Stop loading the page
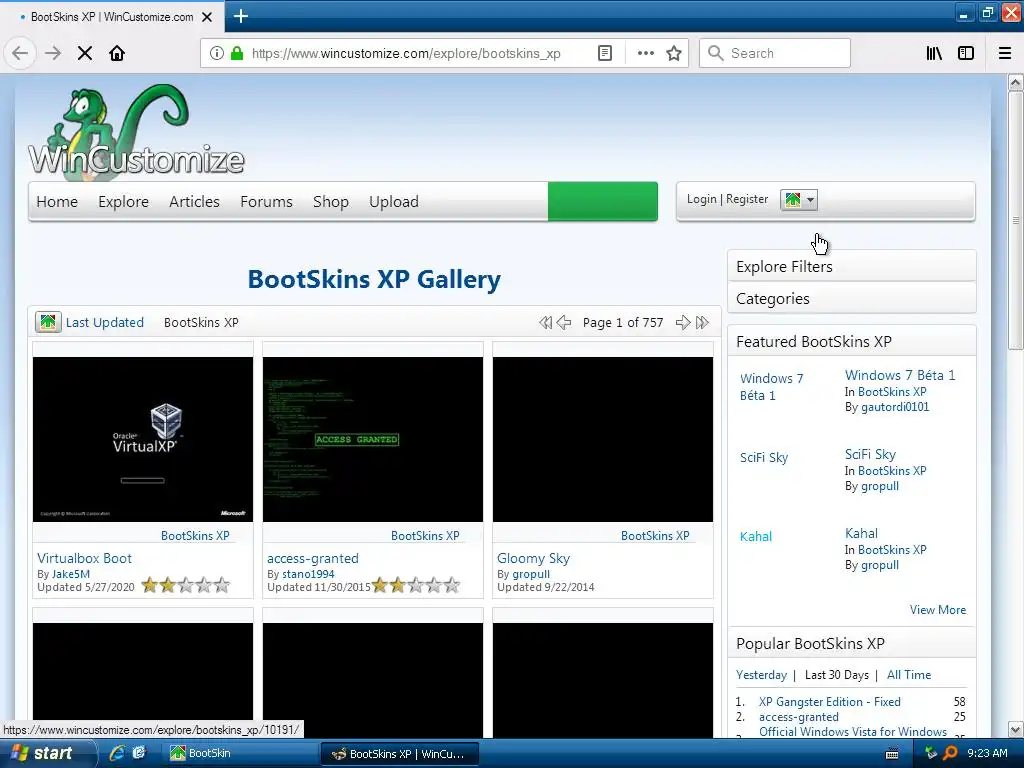Viewport: 1024px width, 768px height. tap(85, 53)
